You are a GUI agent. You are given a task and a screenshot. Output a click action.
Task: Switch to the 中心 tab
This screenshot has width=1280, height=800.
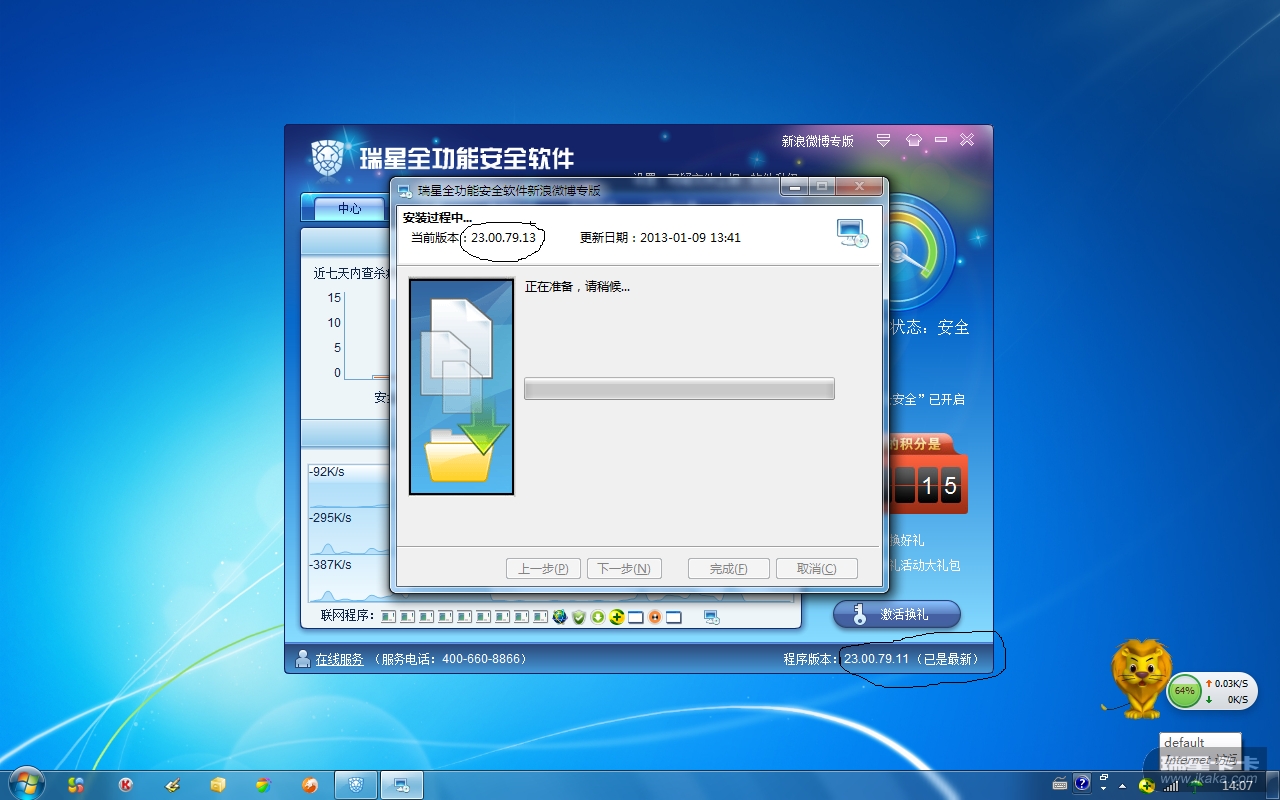tap(349, 208)
